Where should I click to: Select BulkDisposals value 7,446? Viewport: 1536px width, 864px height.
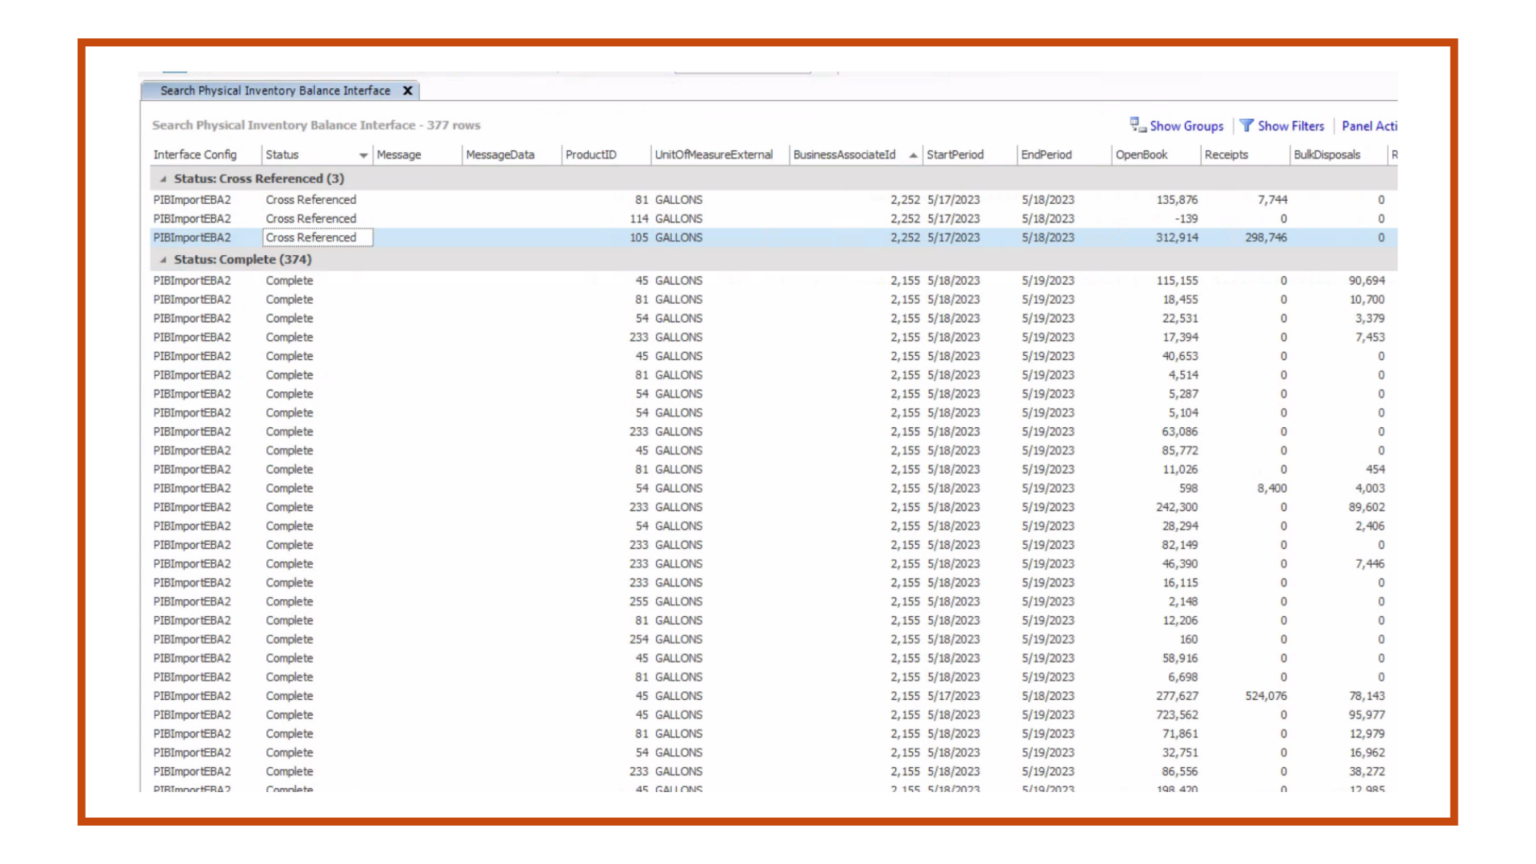1370,565
